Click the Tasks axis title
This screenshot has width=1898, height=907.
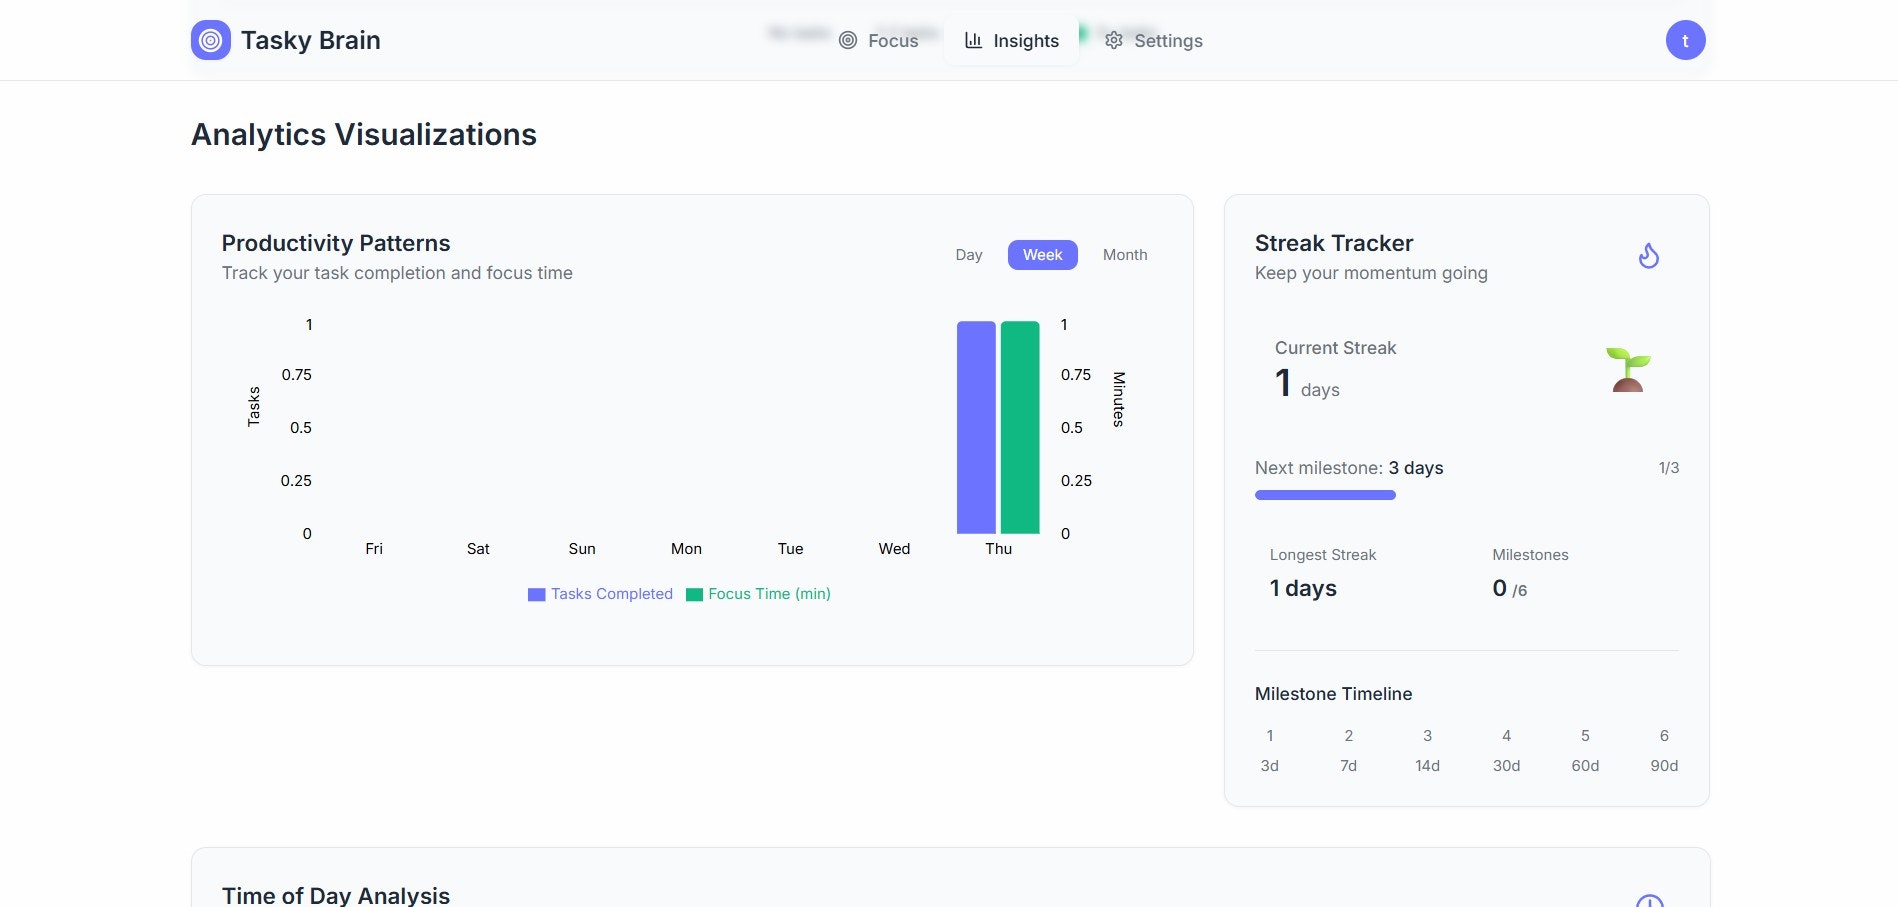(x=253, y=407)
